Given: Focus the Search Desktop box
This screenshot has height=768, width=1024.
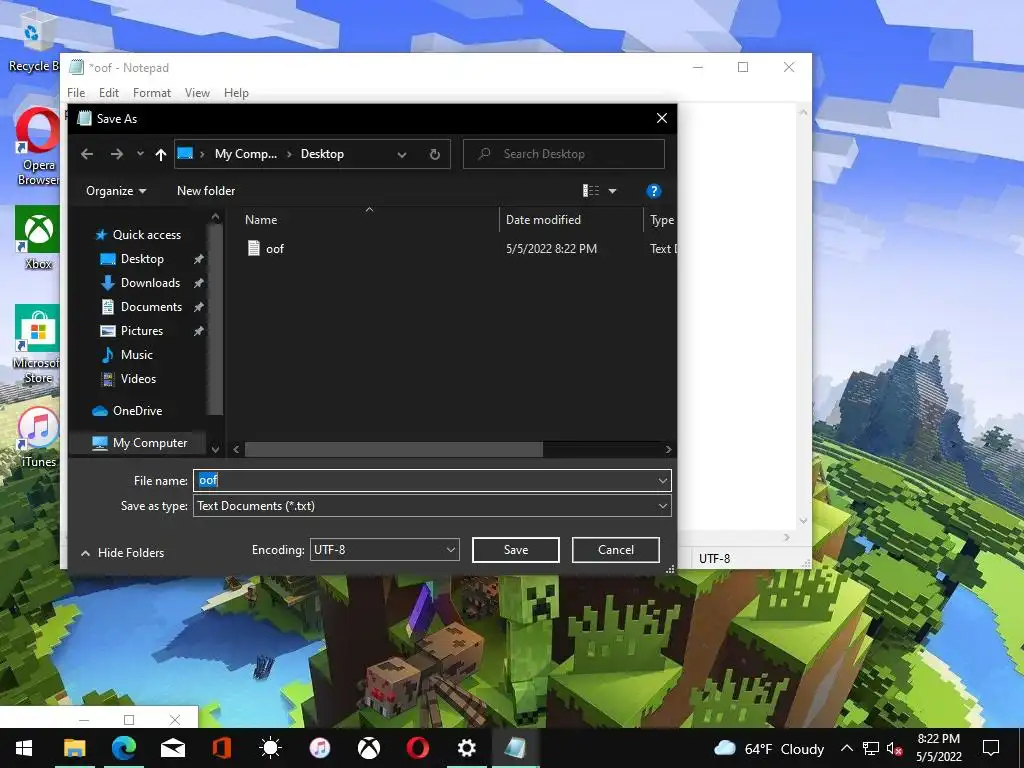Looking at the screenshot, I should tap(564, 154).
